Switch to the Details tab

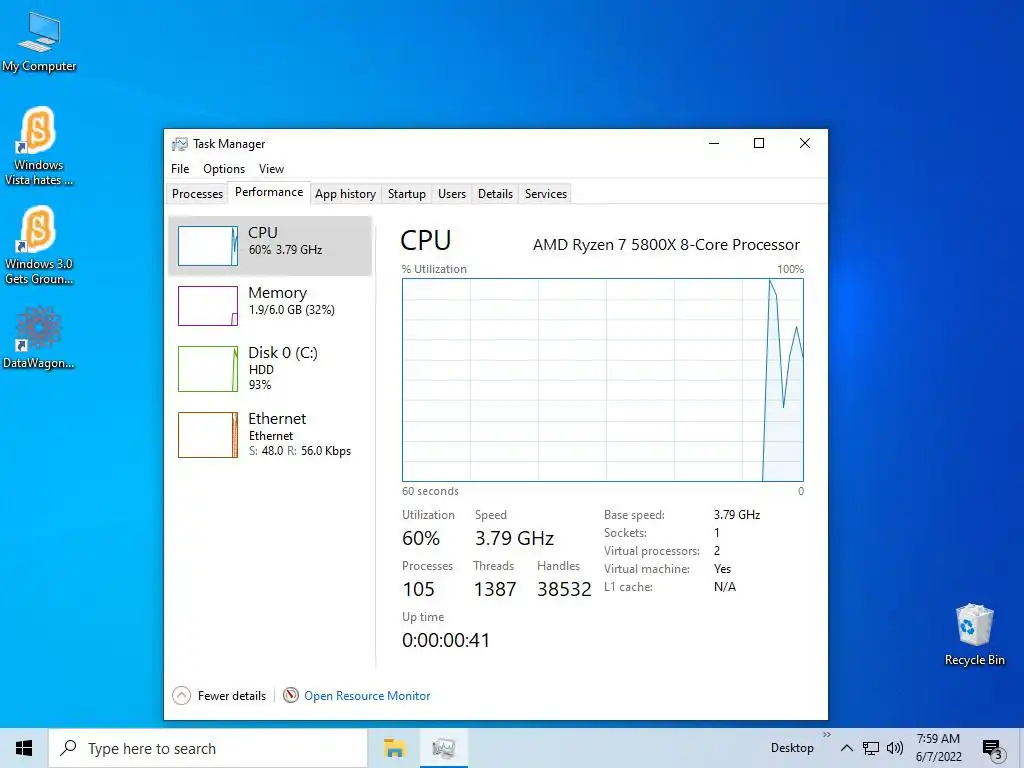point(495,194)
